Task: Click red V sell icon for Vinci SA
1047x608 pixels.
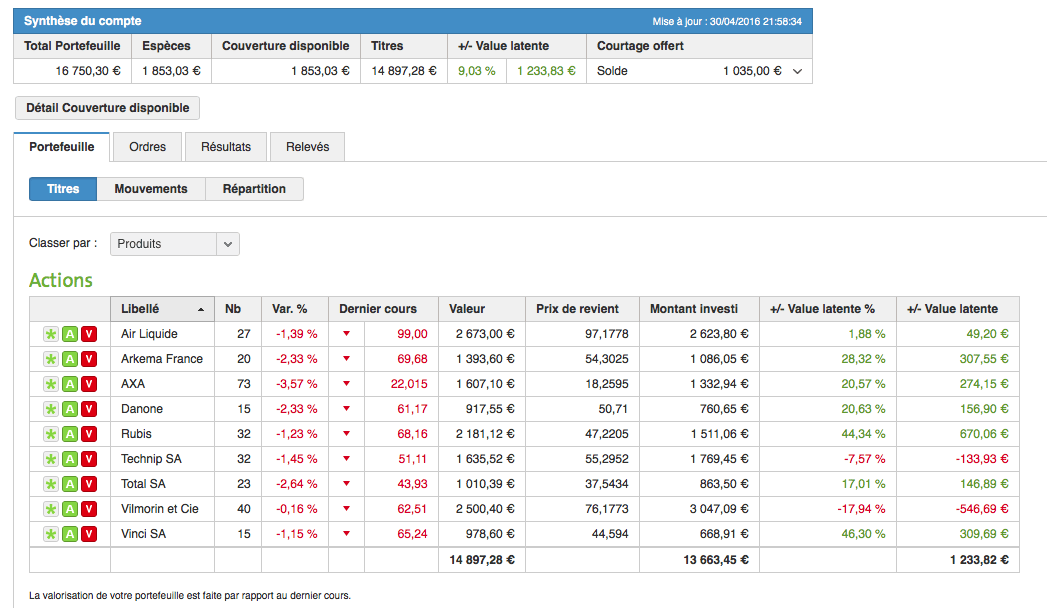Action: [x=89, y=534]
